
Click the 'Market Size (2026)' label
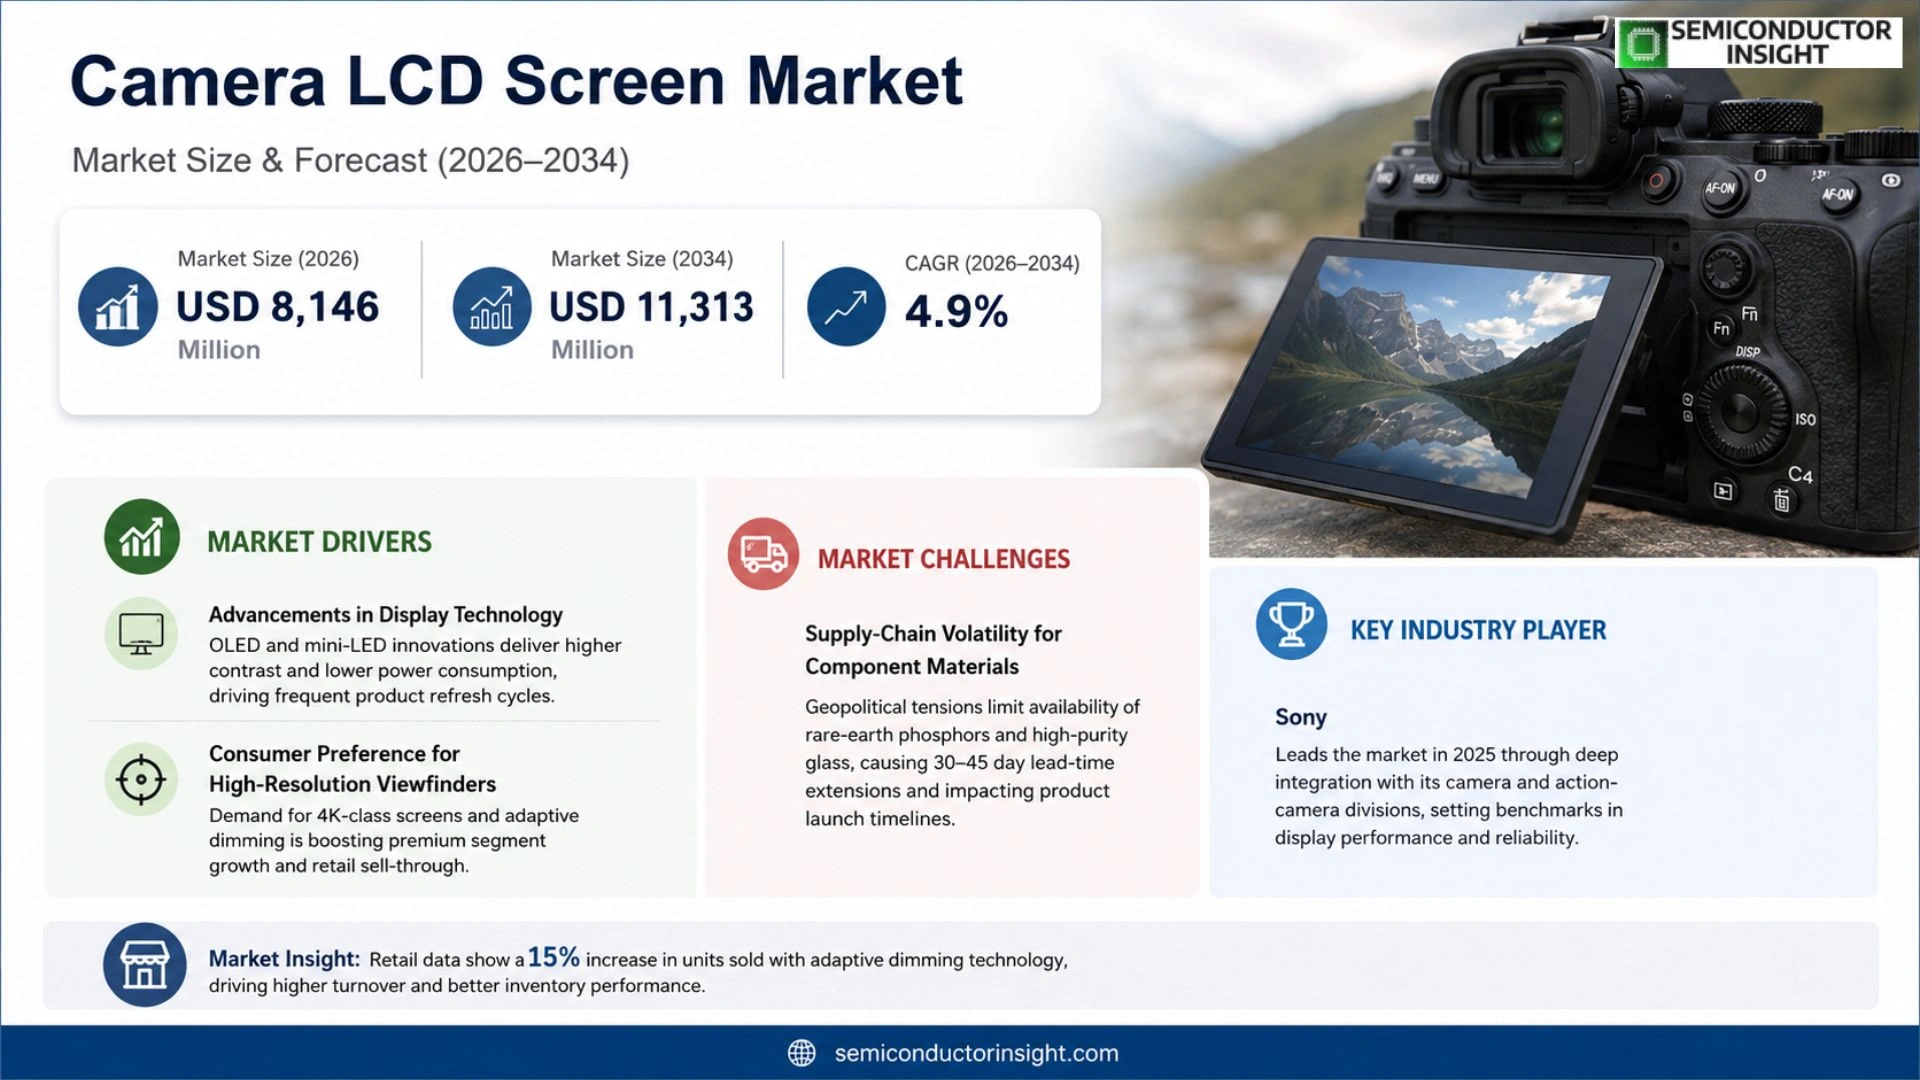268,259
